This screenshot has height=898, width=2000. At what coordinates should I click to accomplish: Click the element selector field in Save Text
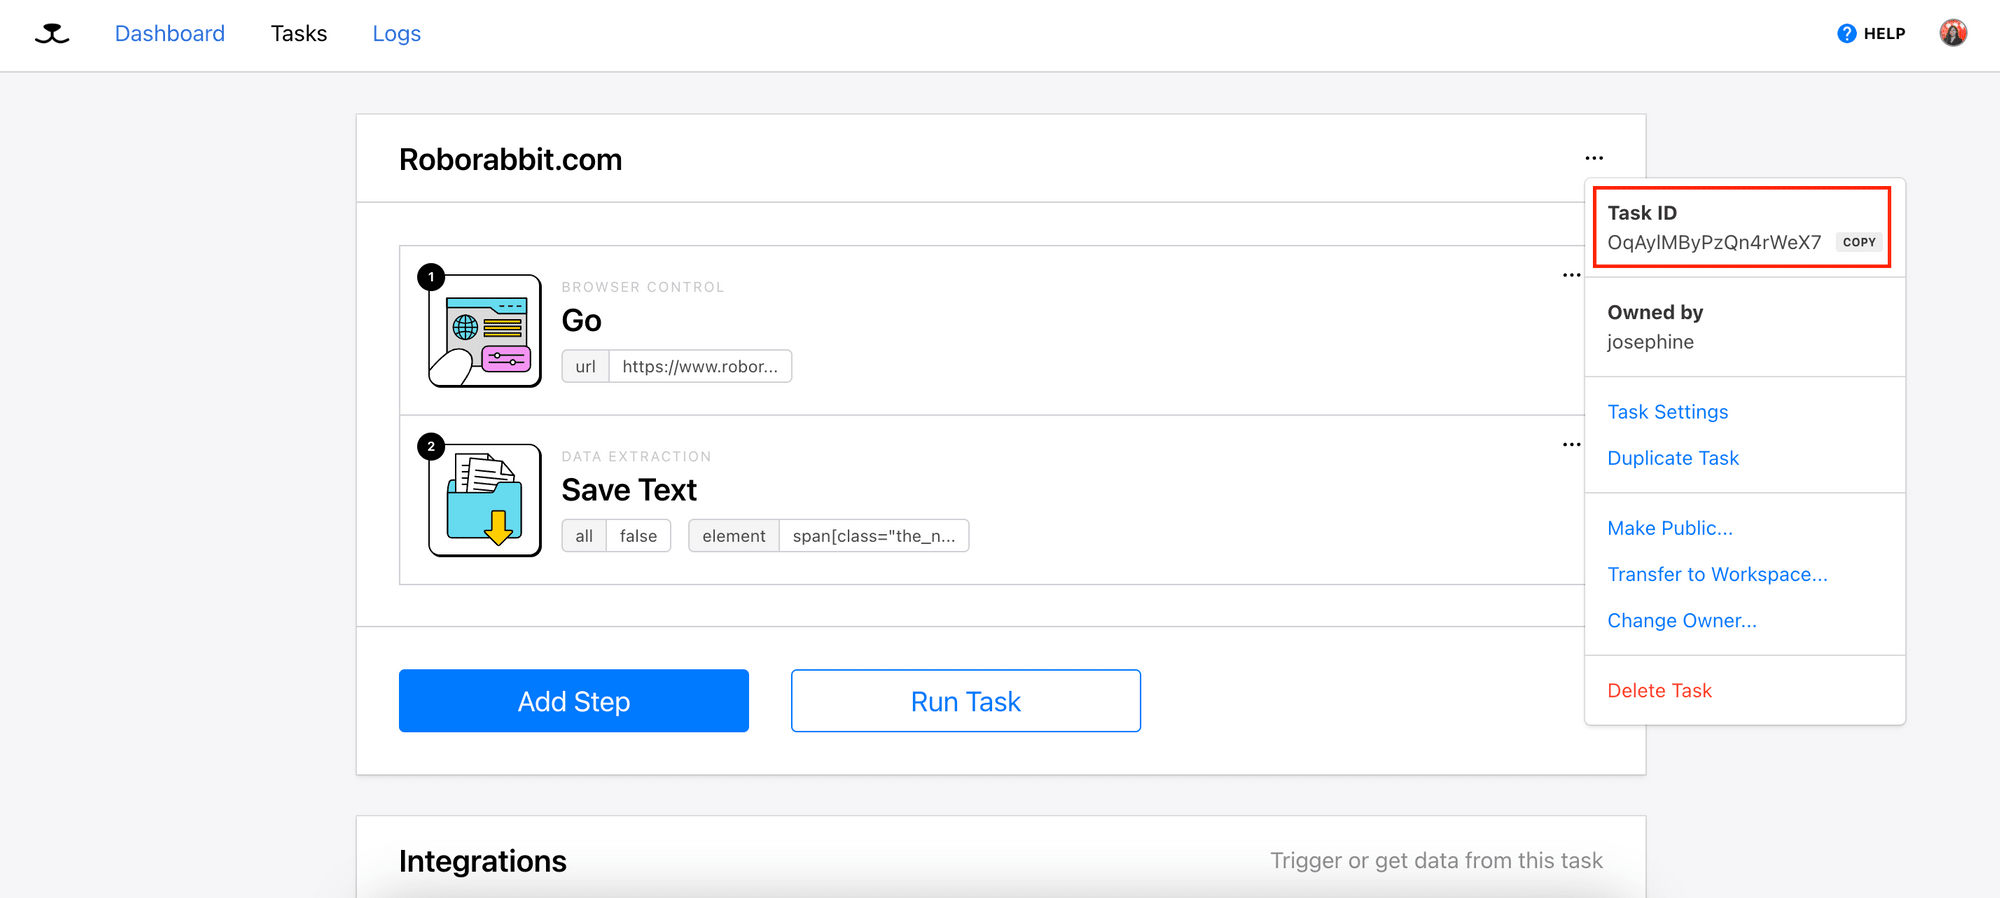click(x=874, y=535)
